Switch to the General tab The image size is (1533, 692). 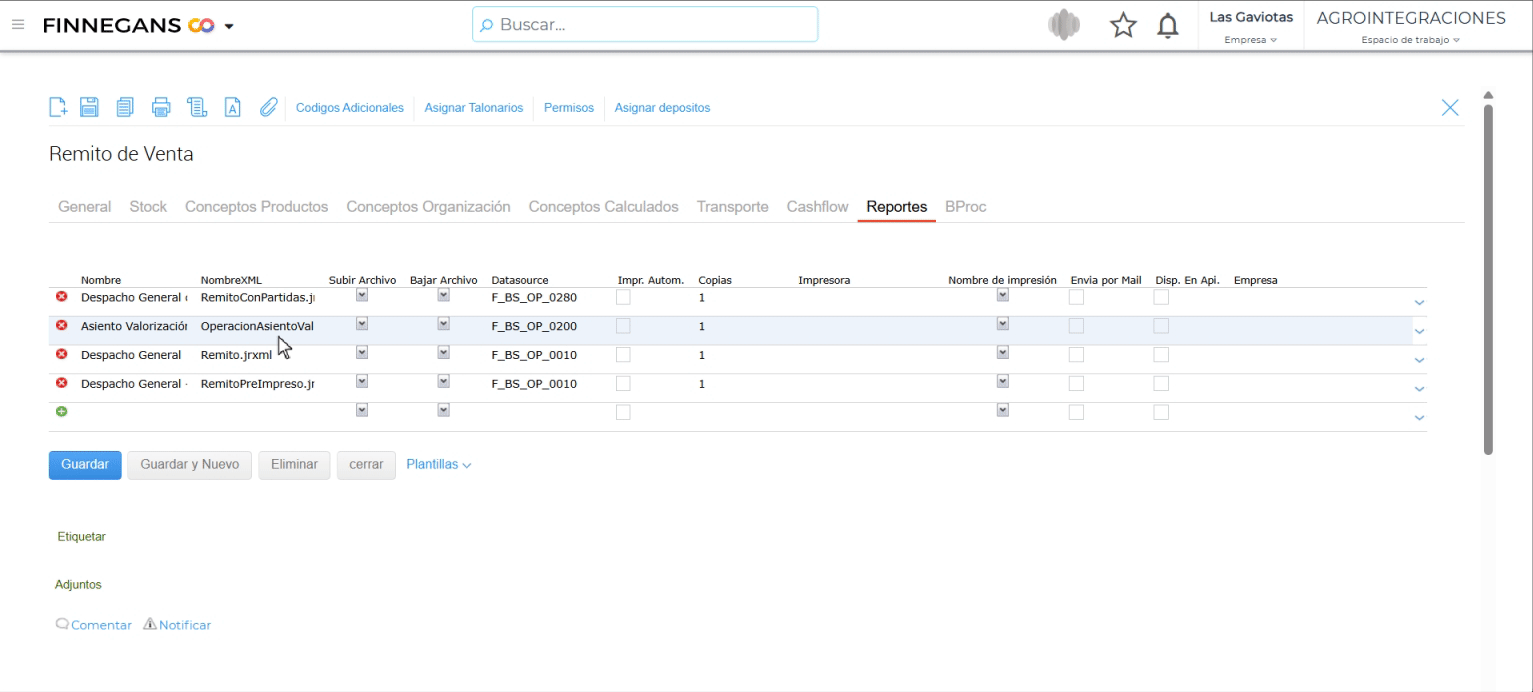pyautogui.click(x=84, y=207)
